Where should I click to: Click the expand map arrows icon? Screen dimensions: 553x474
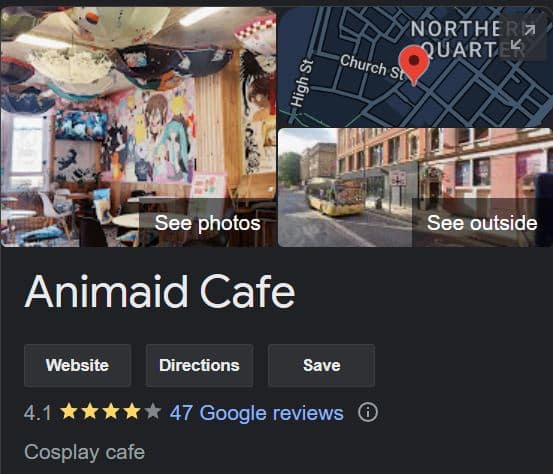click(523, 37)
